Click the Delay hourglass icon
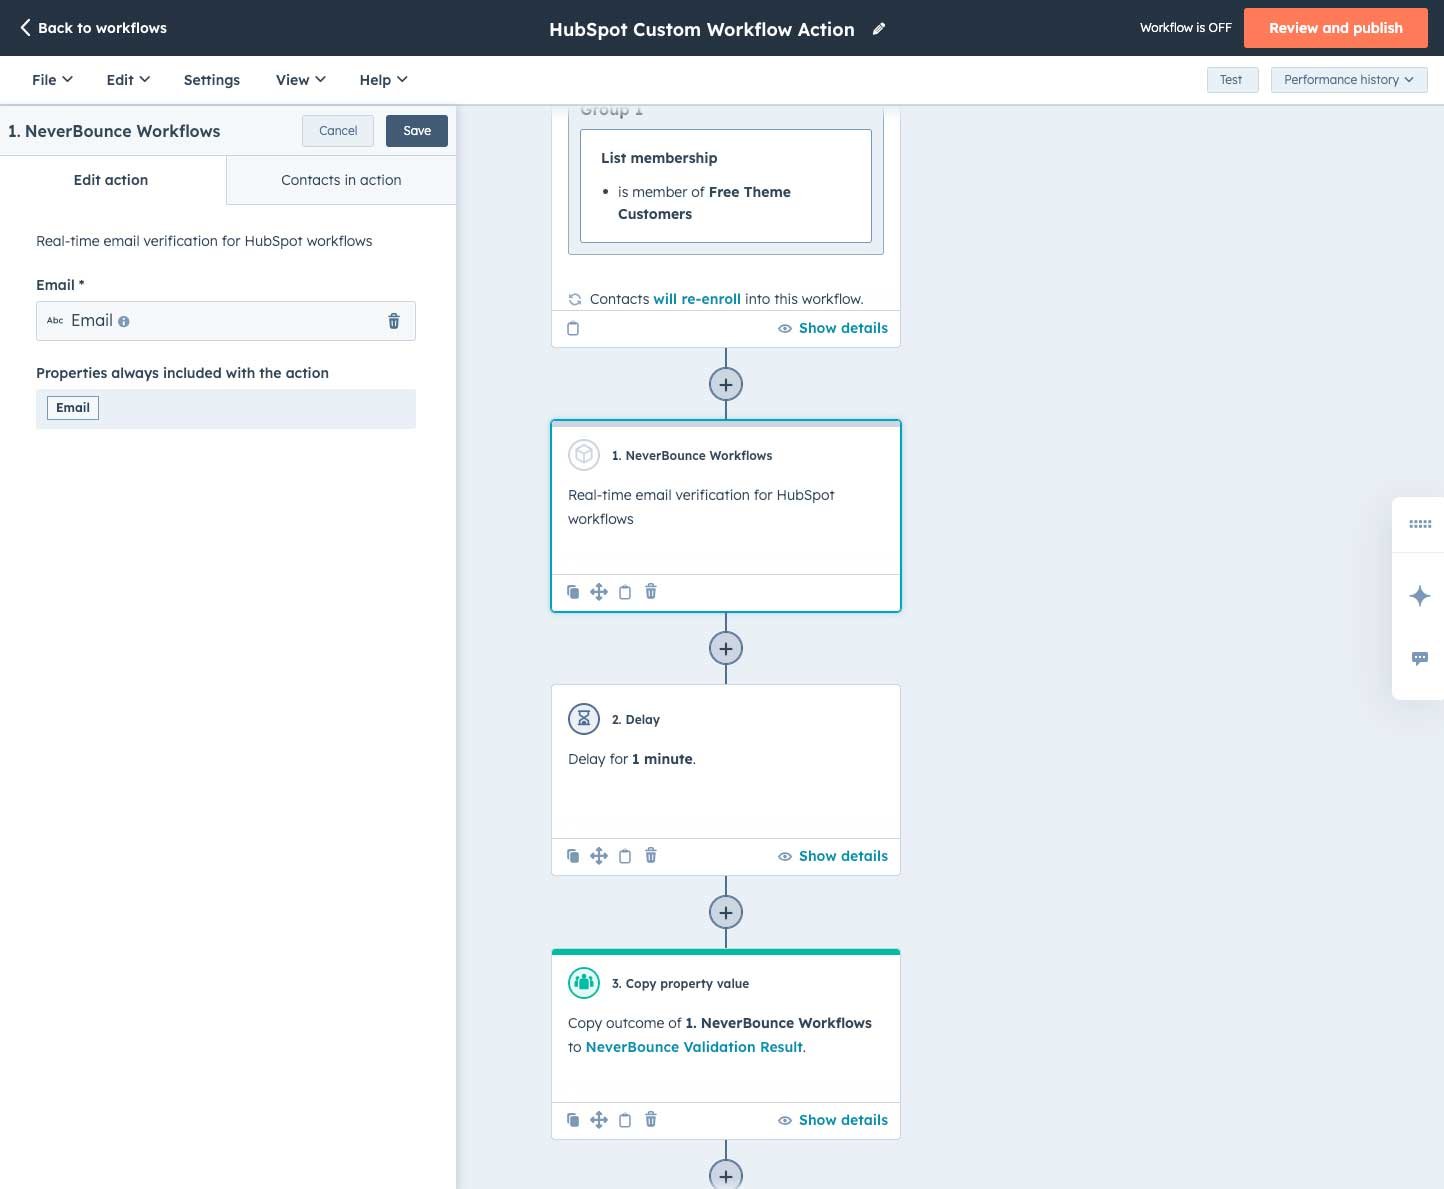Screen dimensions: 1444x1189 (584, 719)
